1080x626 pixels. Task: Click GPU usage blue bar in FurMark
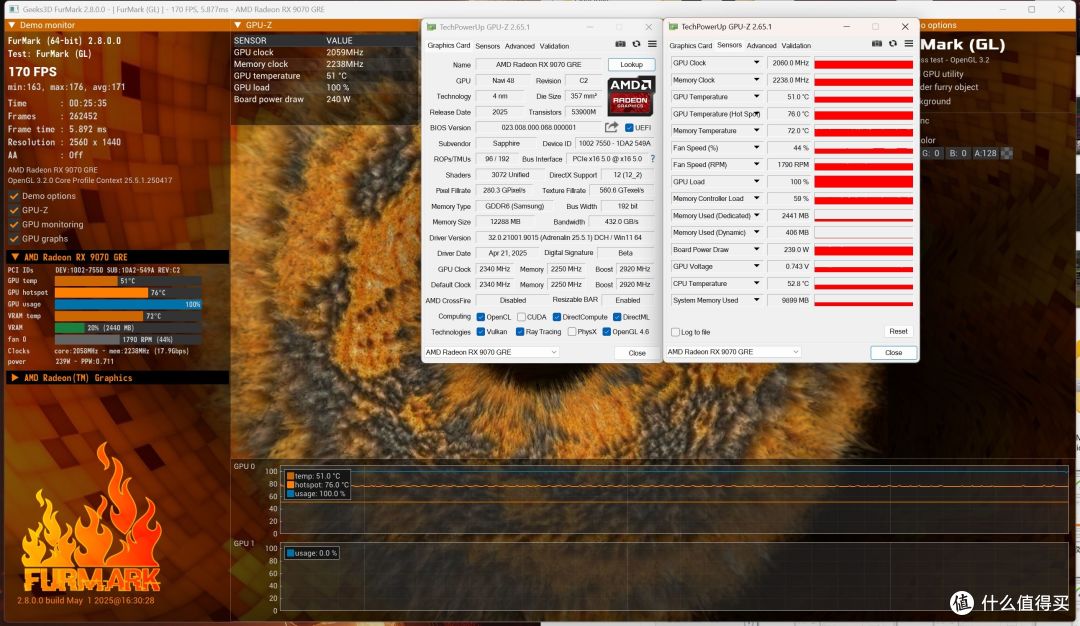point(128,304)
